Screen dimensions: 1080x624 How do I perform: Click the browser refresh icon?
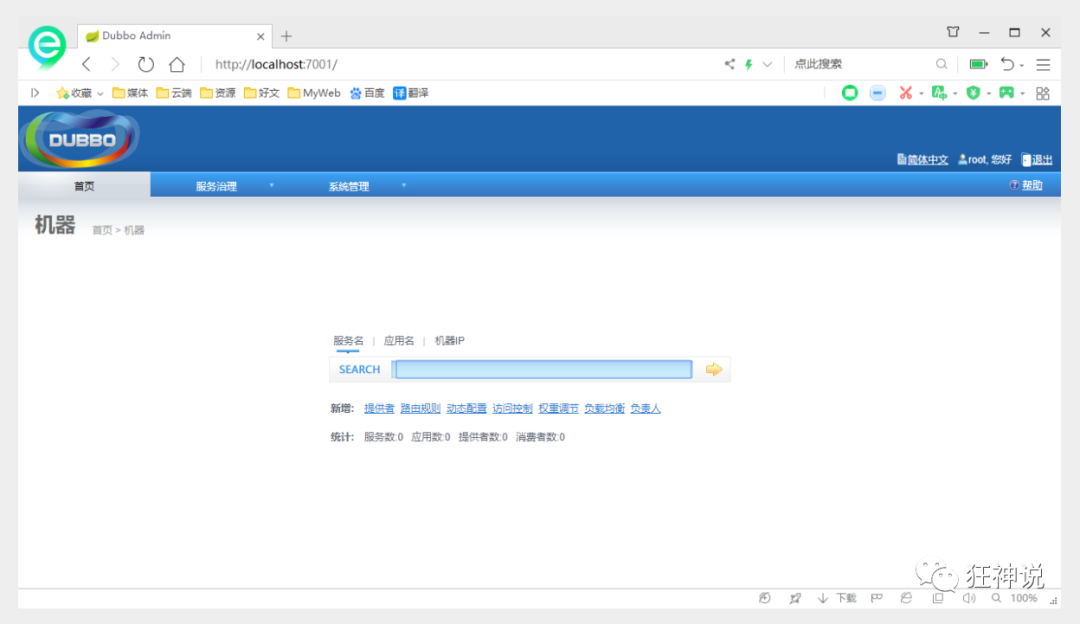pyautogui.click(x=145, y=65)
